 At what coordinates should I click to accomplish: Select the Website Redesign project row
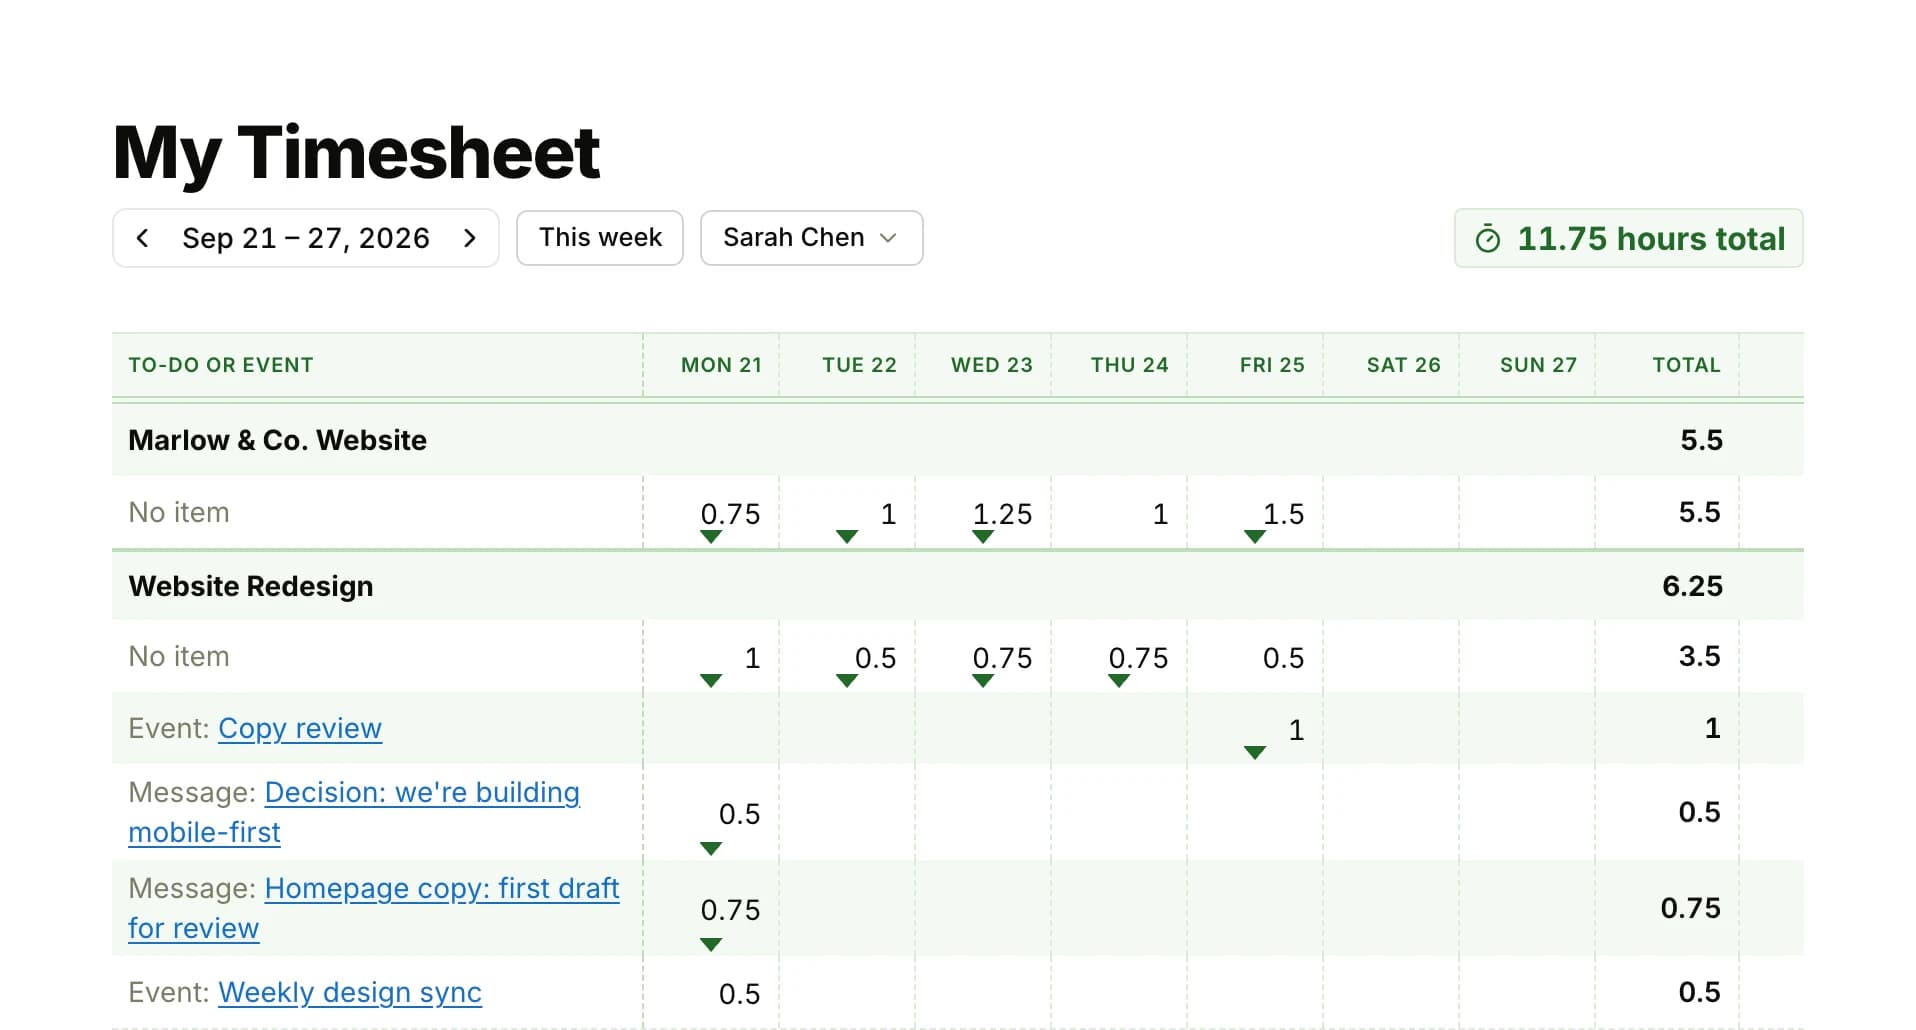957,586
